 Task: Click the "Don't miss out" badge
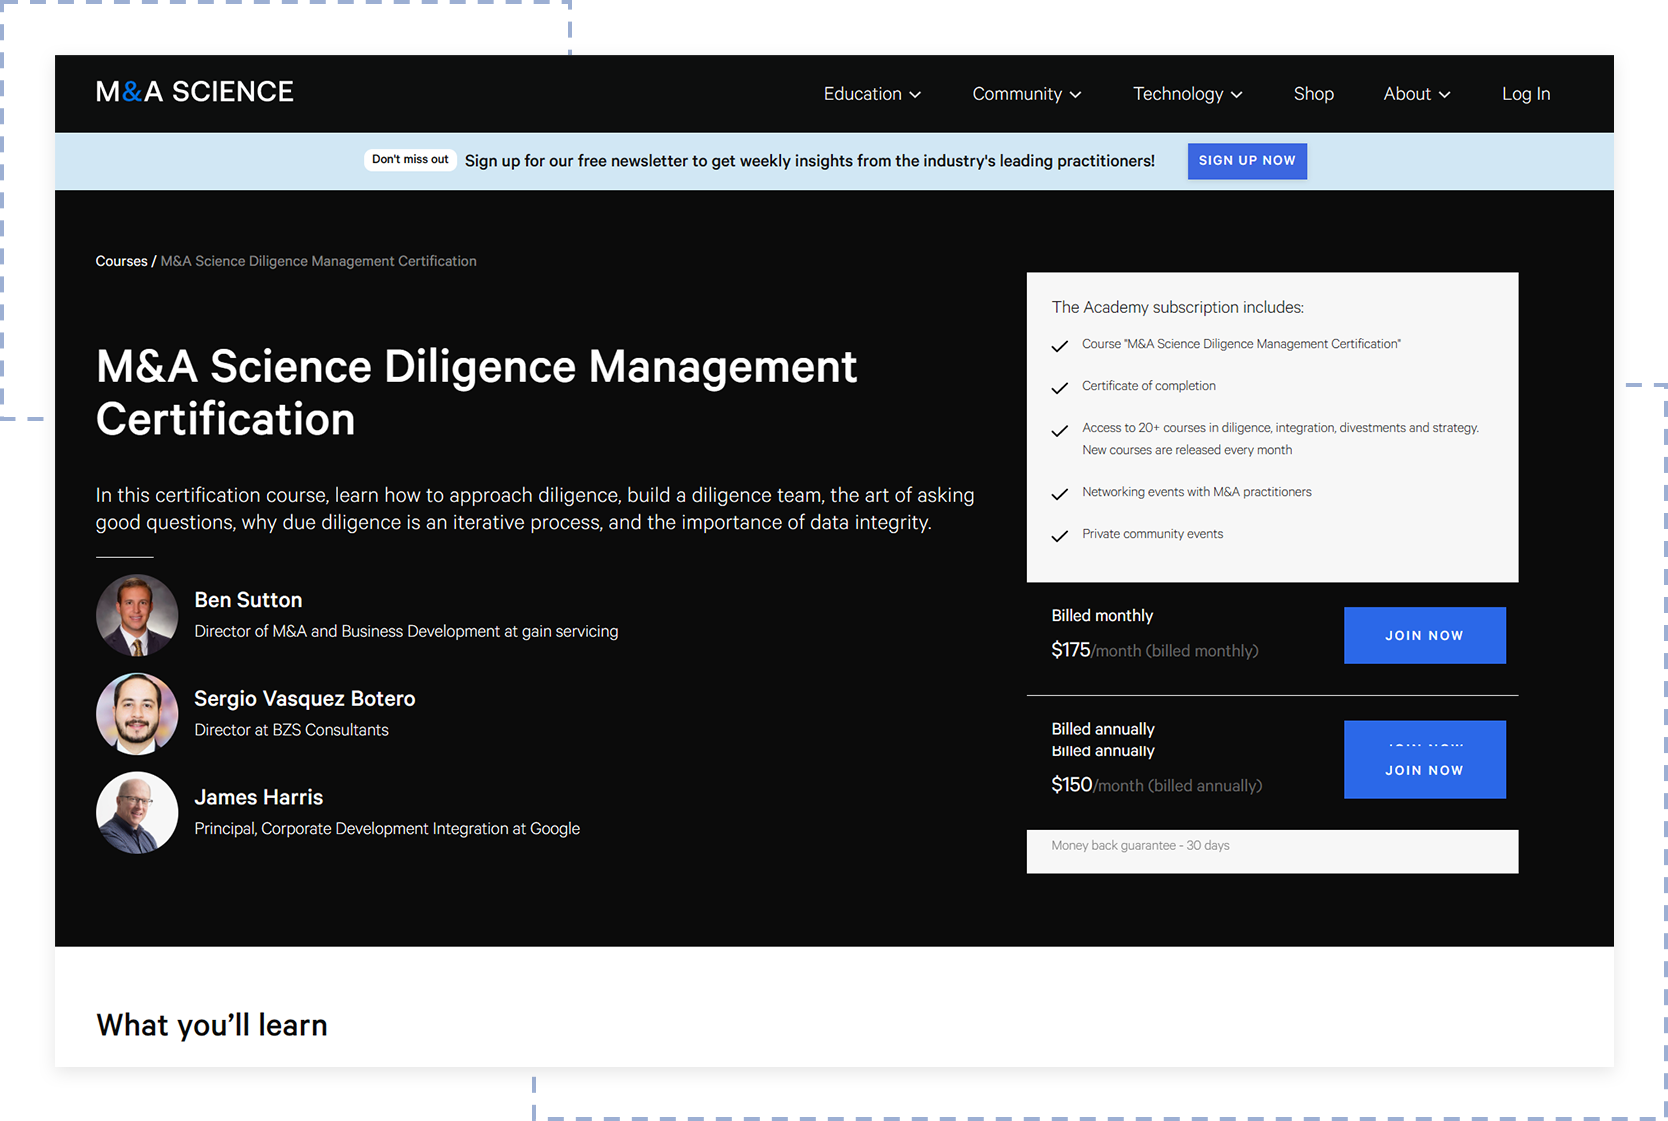coord(410,159)
